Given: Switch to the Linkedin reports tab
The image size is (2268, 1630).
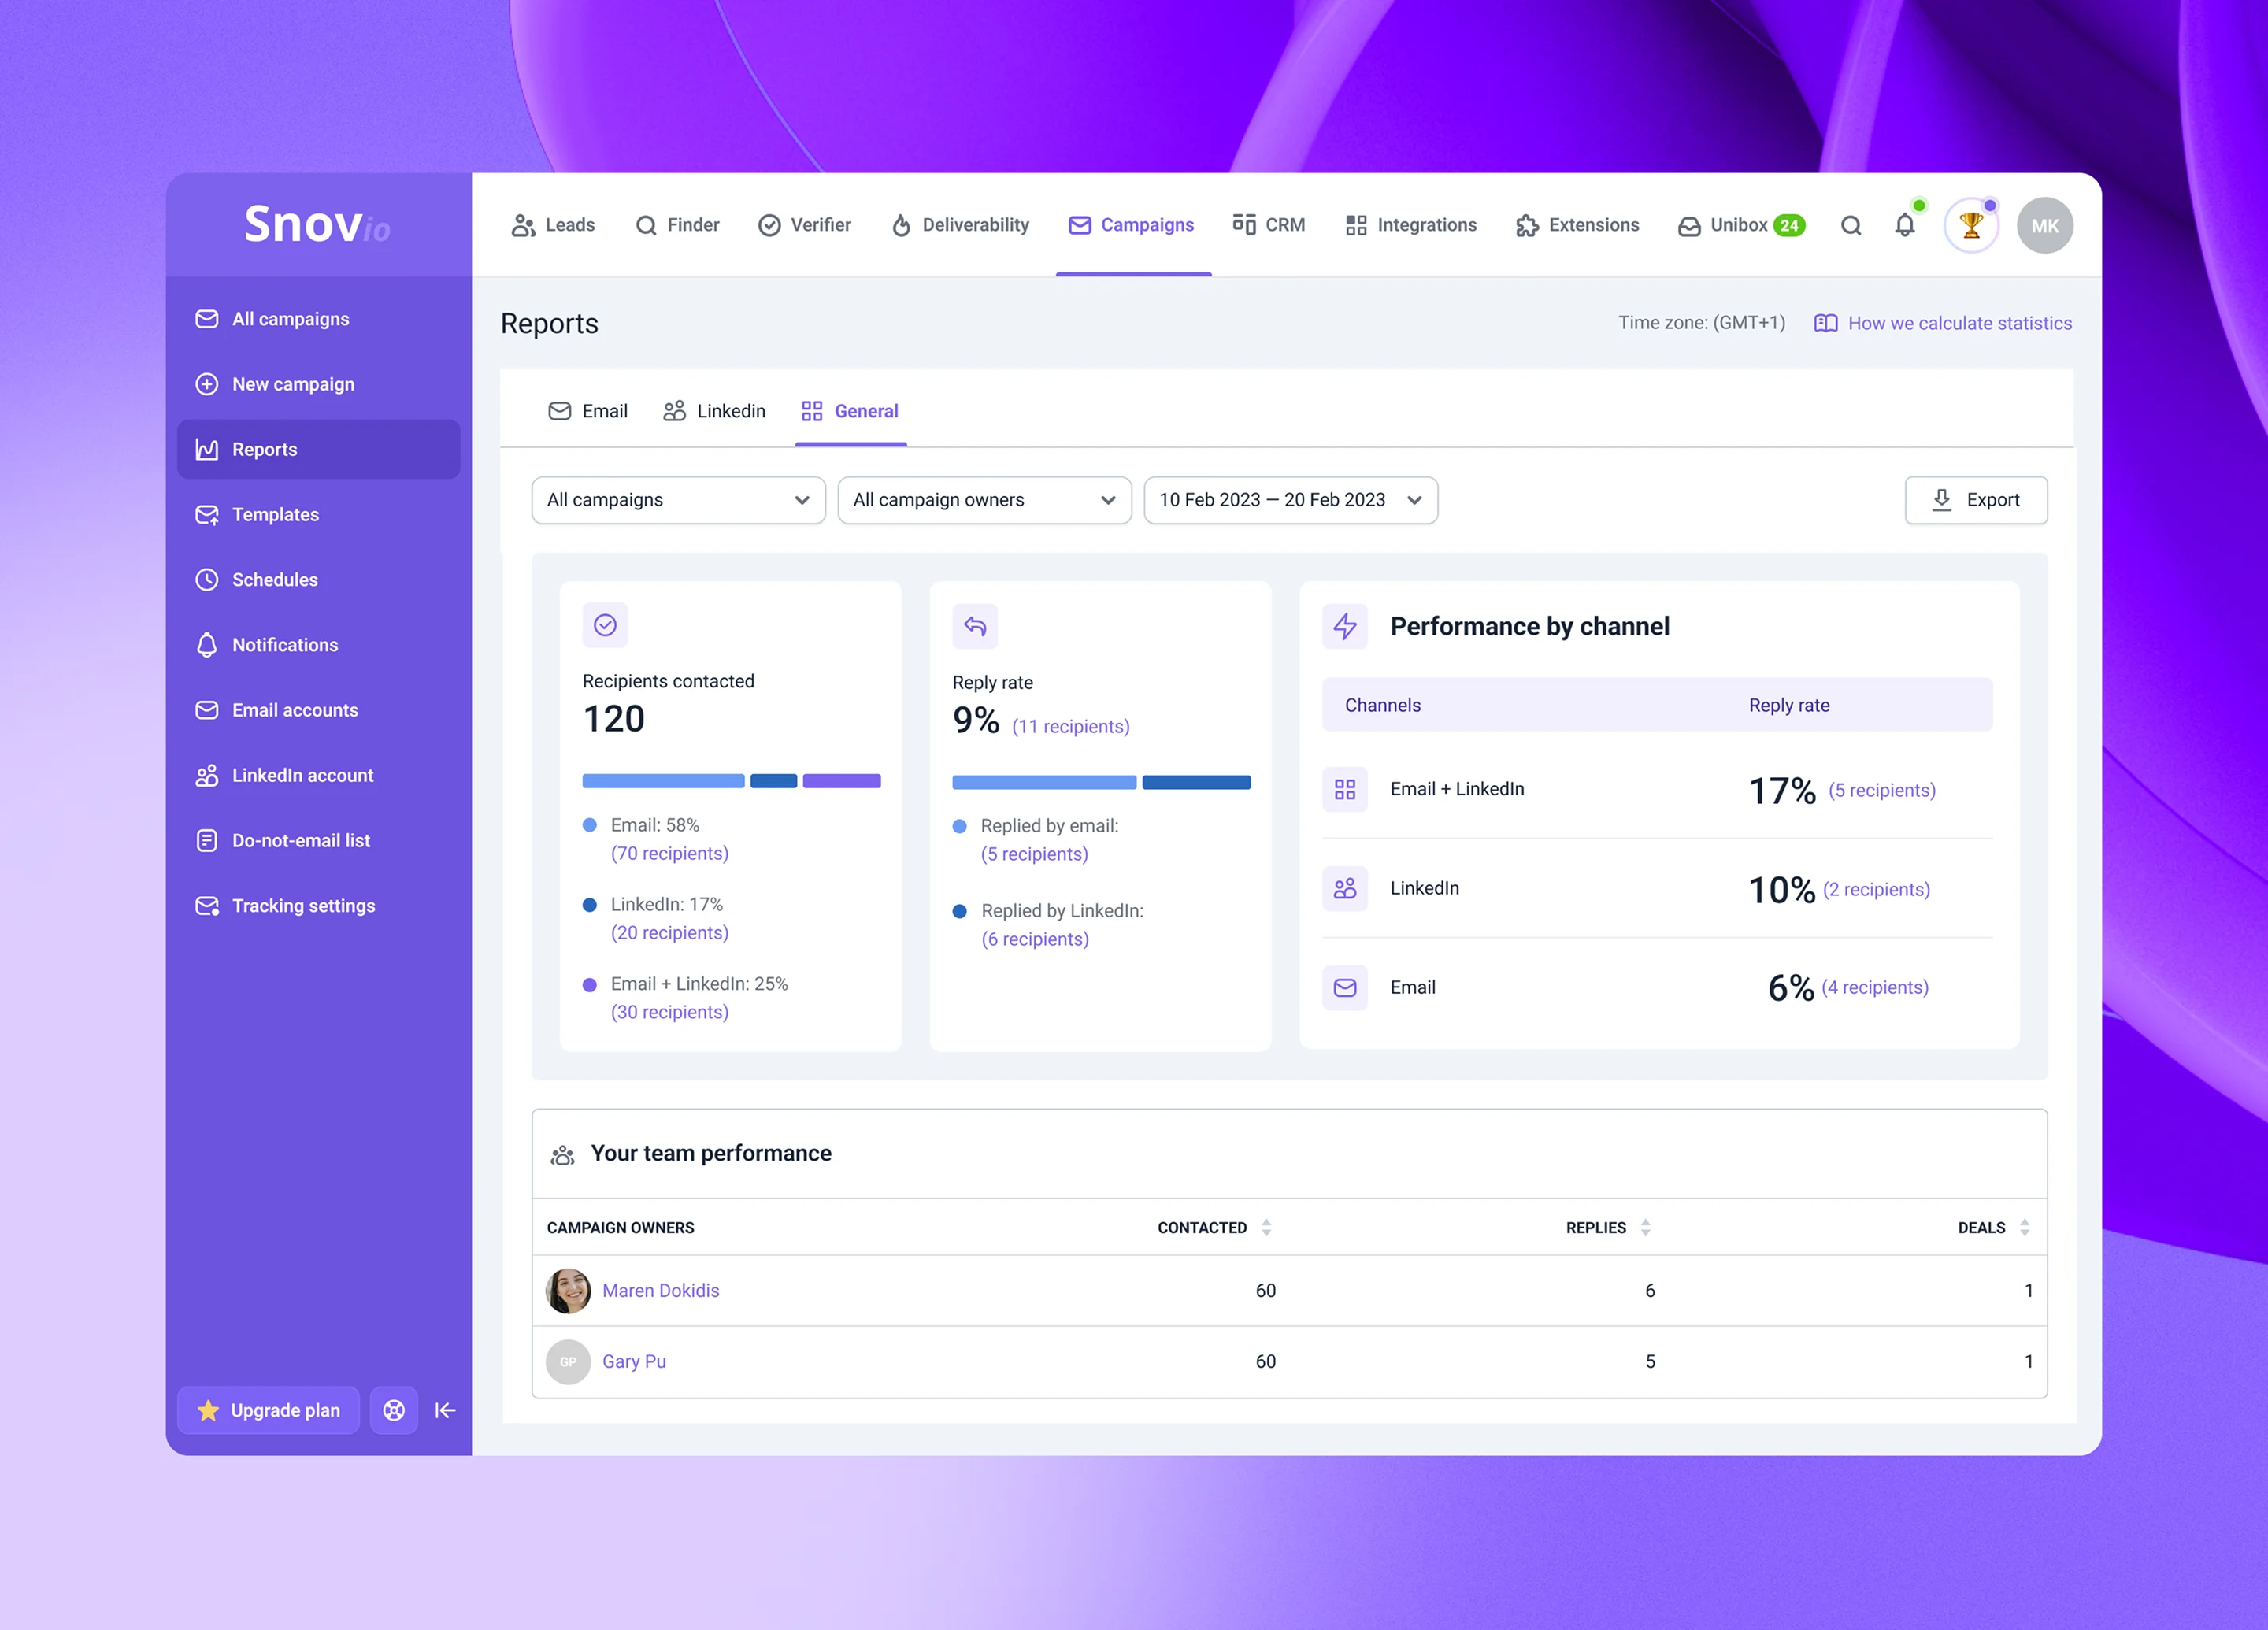Looking at the screenshot, I should coord(714,411).
